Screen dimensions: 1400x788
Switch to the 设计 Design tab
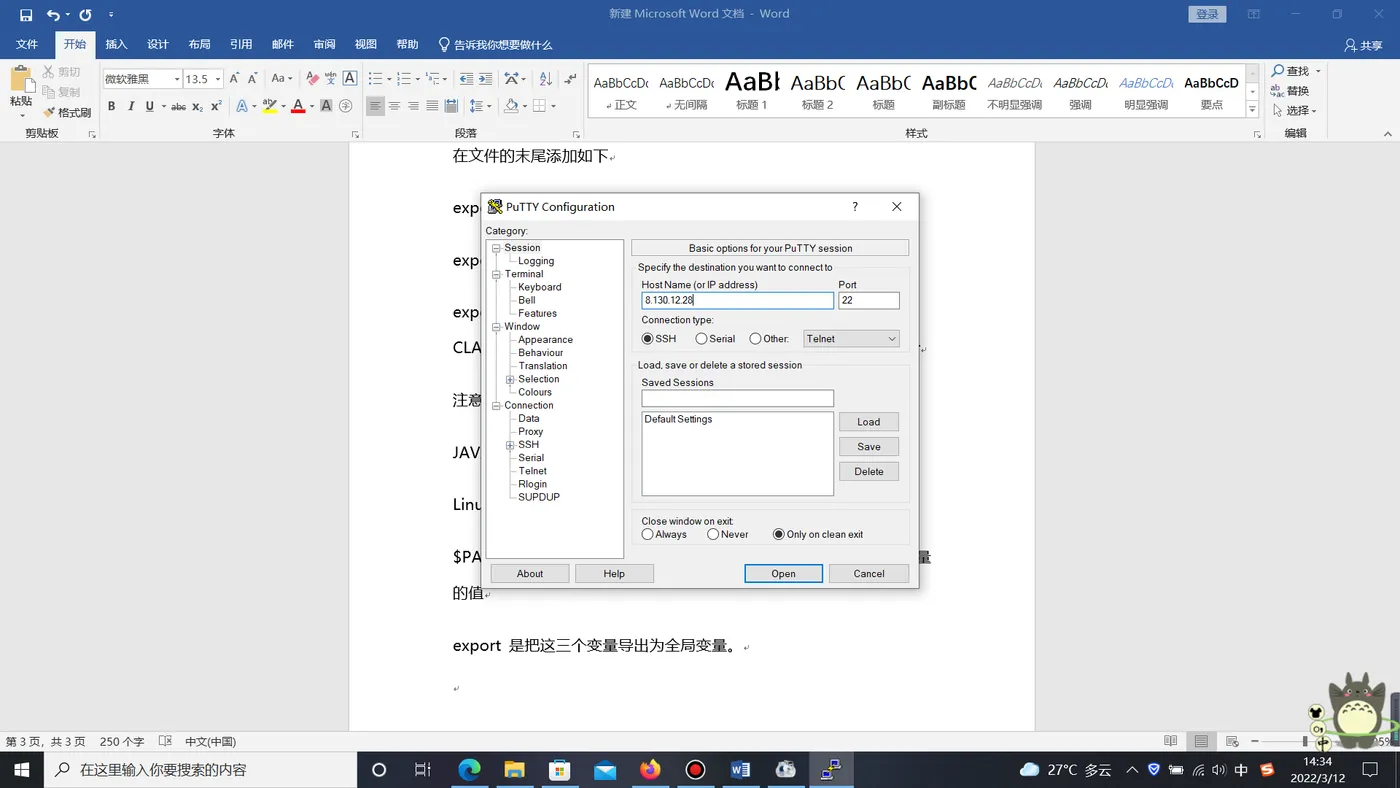[x=158, y=44]
